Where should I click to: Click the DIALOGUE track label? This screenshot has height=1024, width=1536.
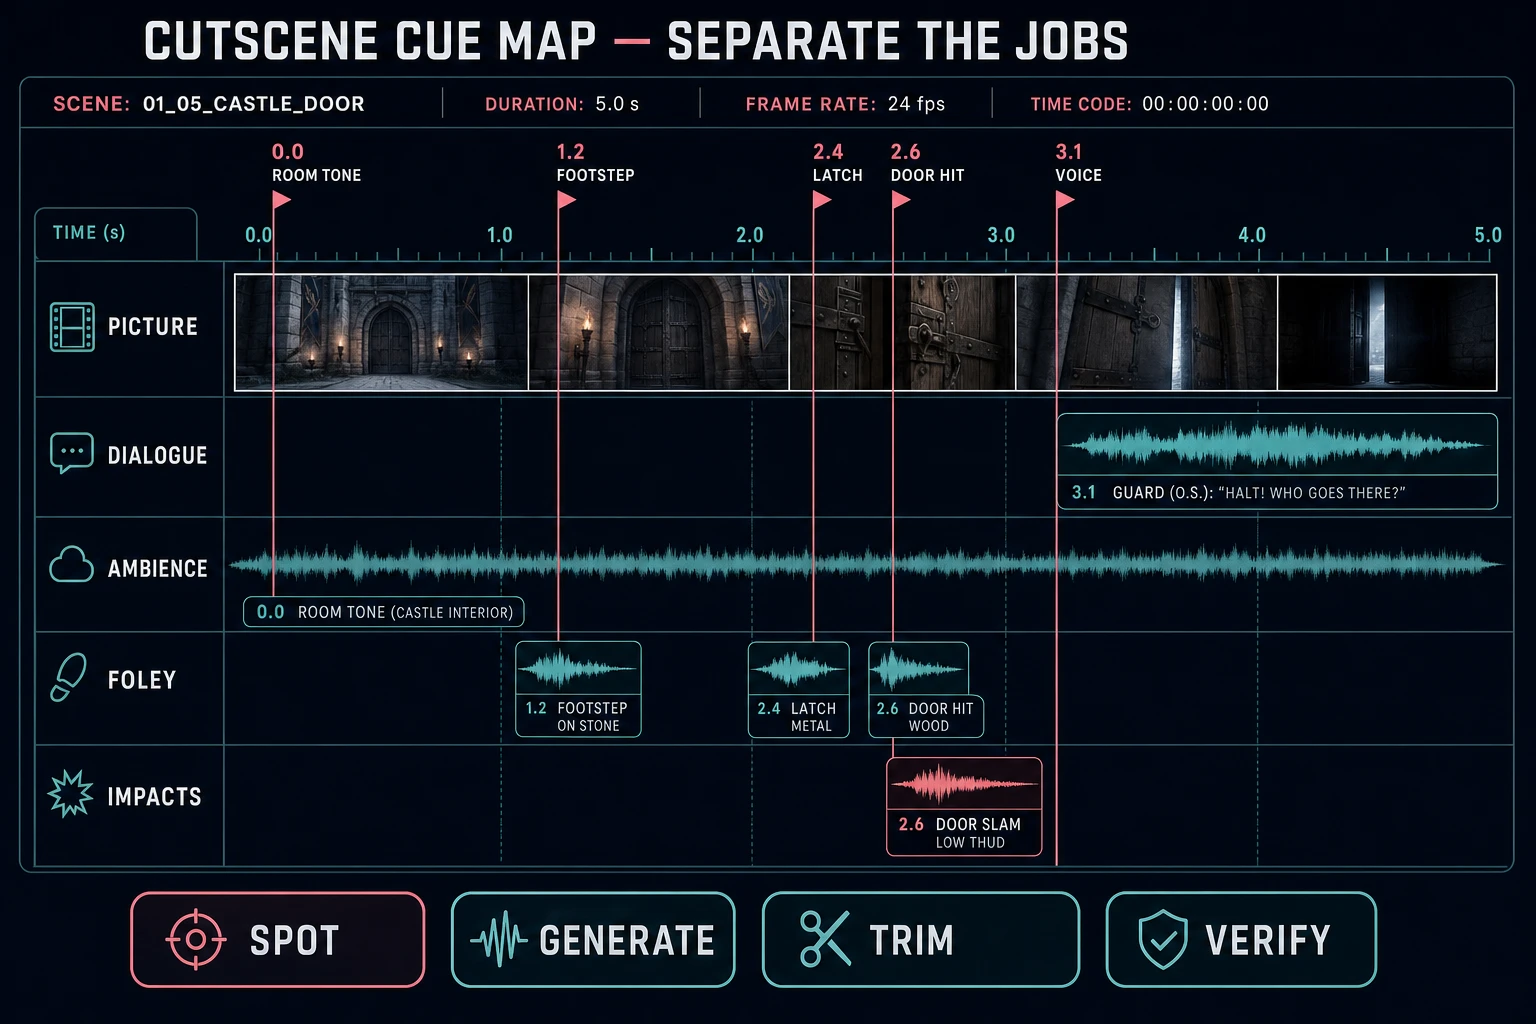pos(157,455)
